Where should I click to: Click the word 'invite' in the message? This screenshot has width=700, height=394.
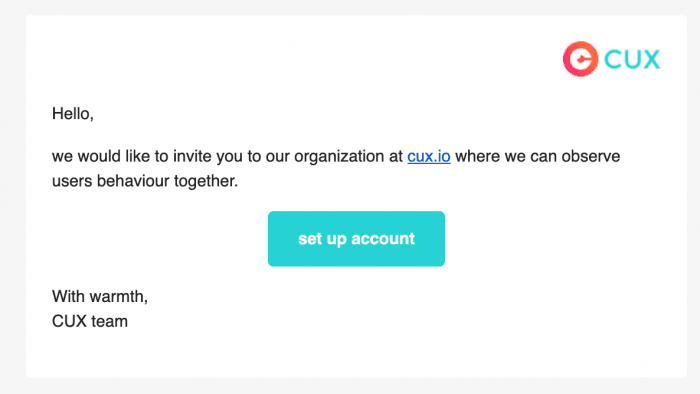[x=192, y=157]
